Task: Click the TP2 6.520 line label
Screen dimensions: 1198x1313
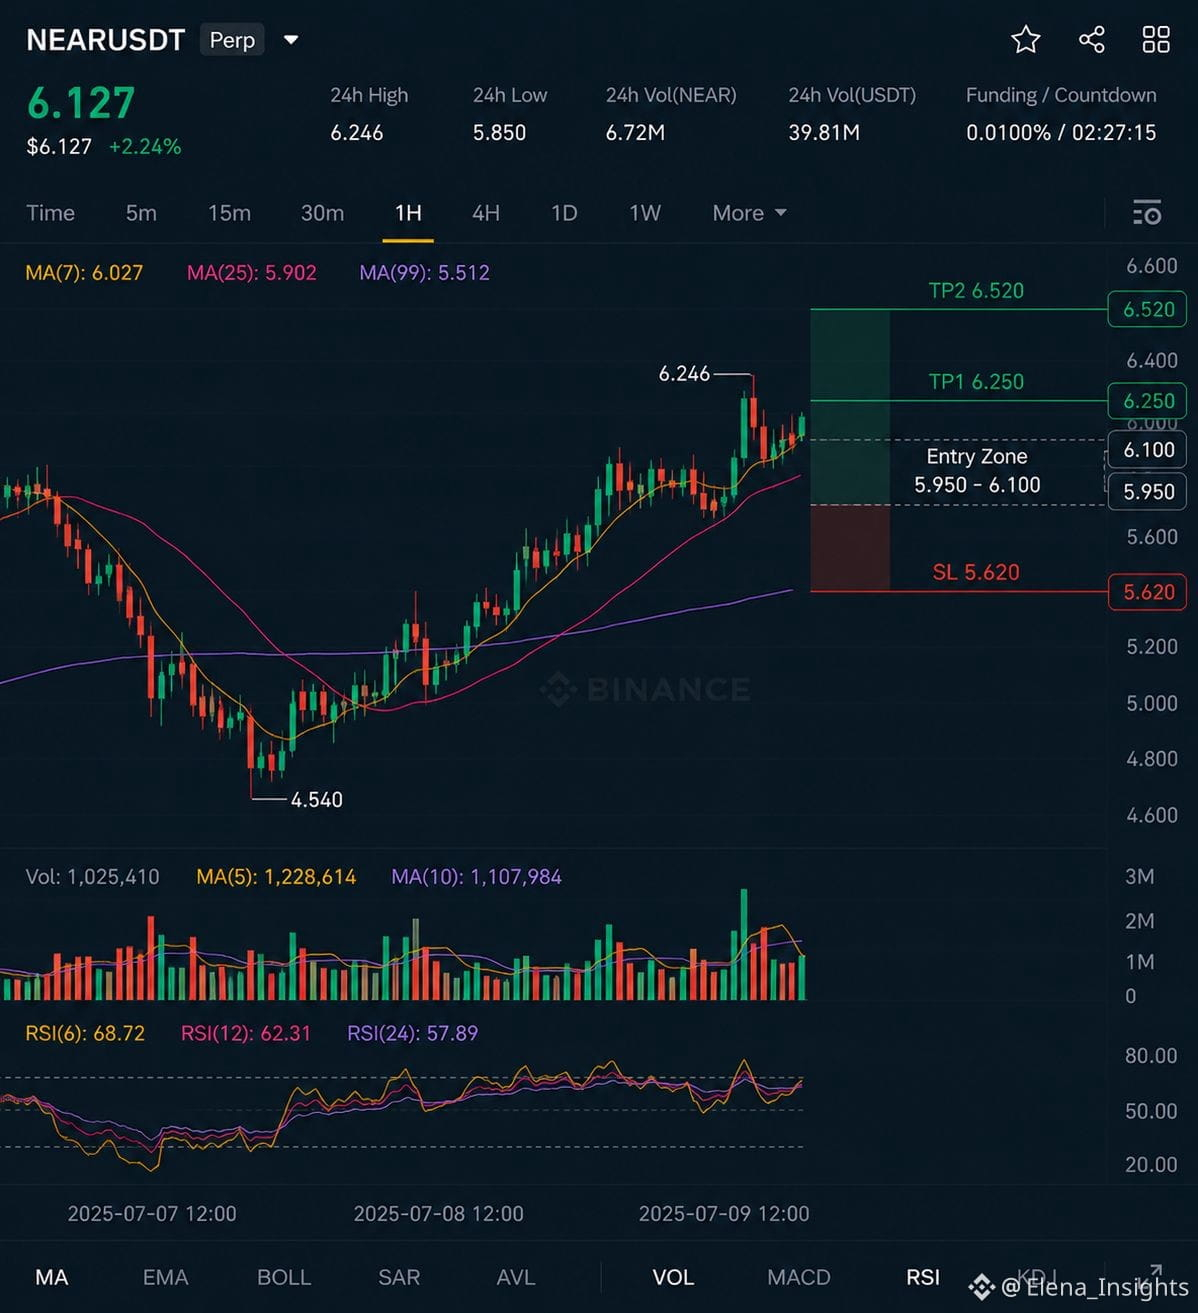Action: [976, 290]
